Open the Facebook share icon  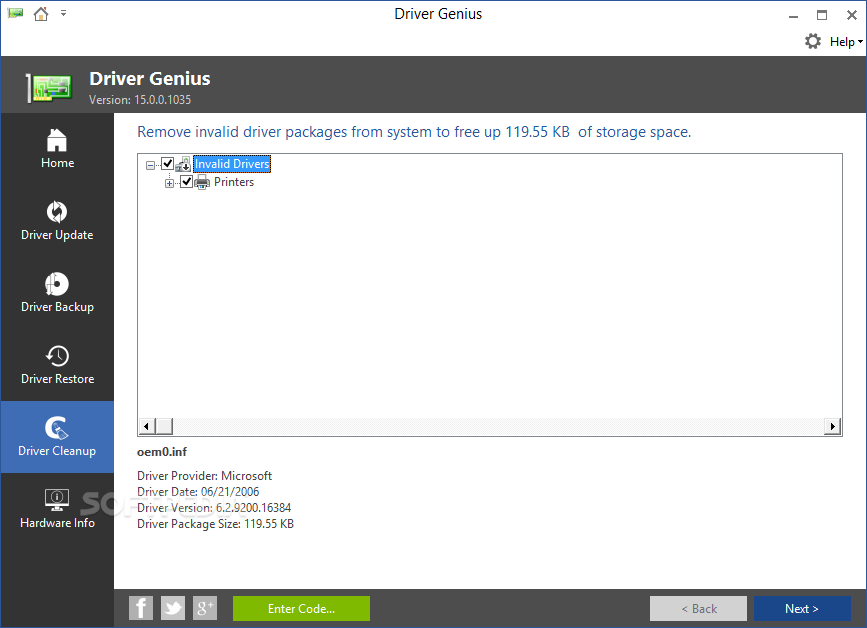tap(141, 608)
